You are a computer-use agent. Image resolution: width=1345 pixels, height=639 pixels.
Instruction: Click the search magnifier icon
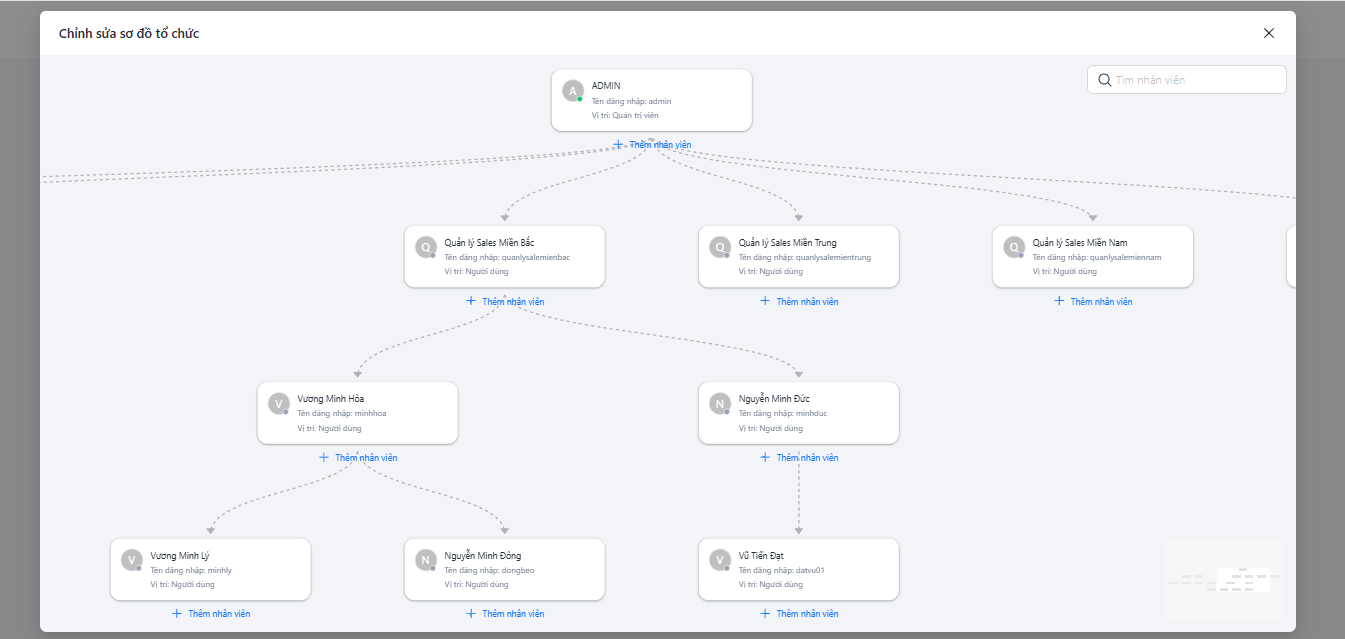[1104, 80]
